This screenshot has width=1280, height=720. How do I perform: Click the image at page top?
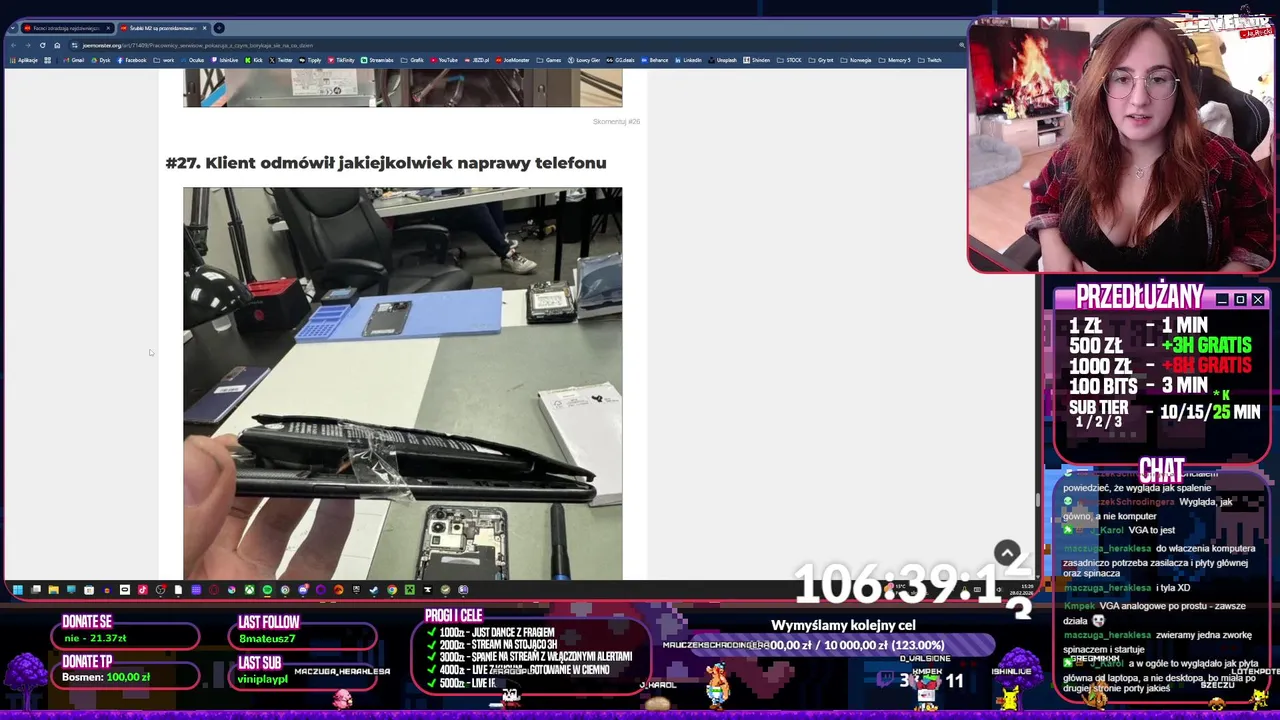402,88
